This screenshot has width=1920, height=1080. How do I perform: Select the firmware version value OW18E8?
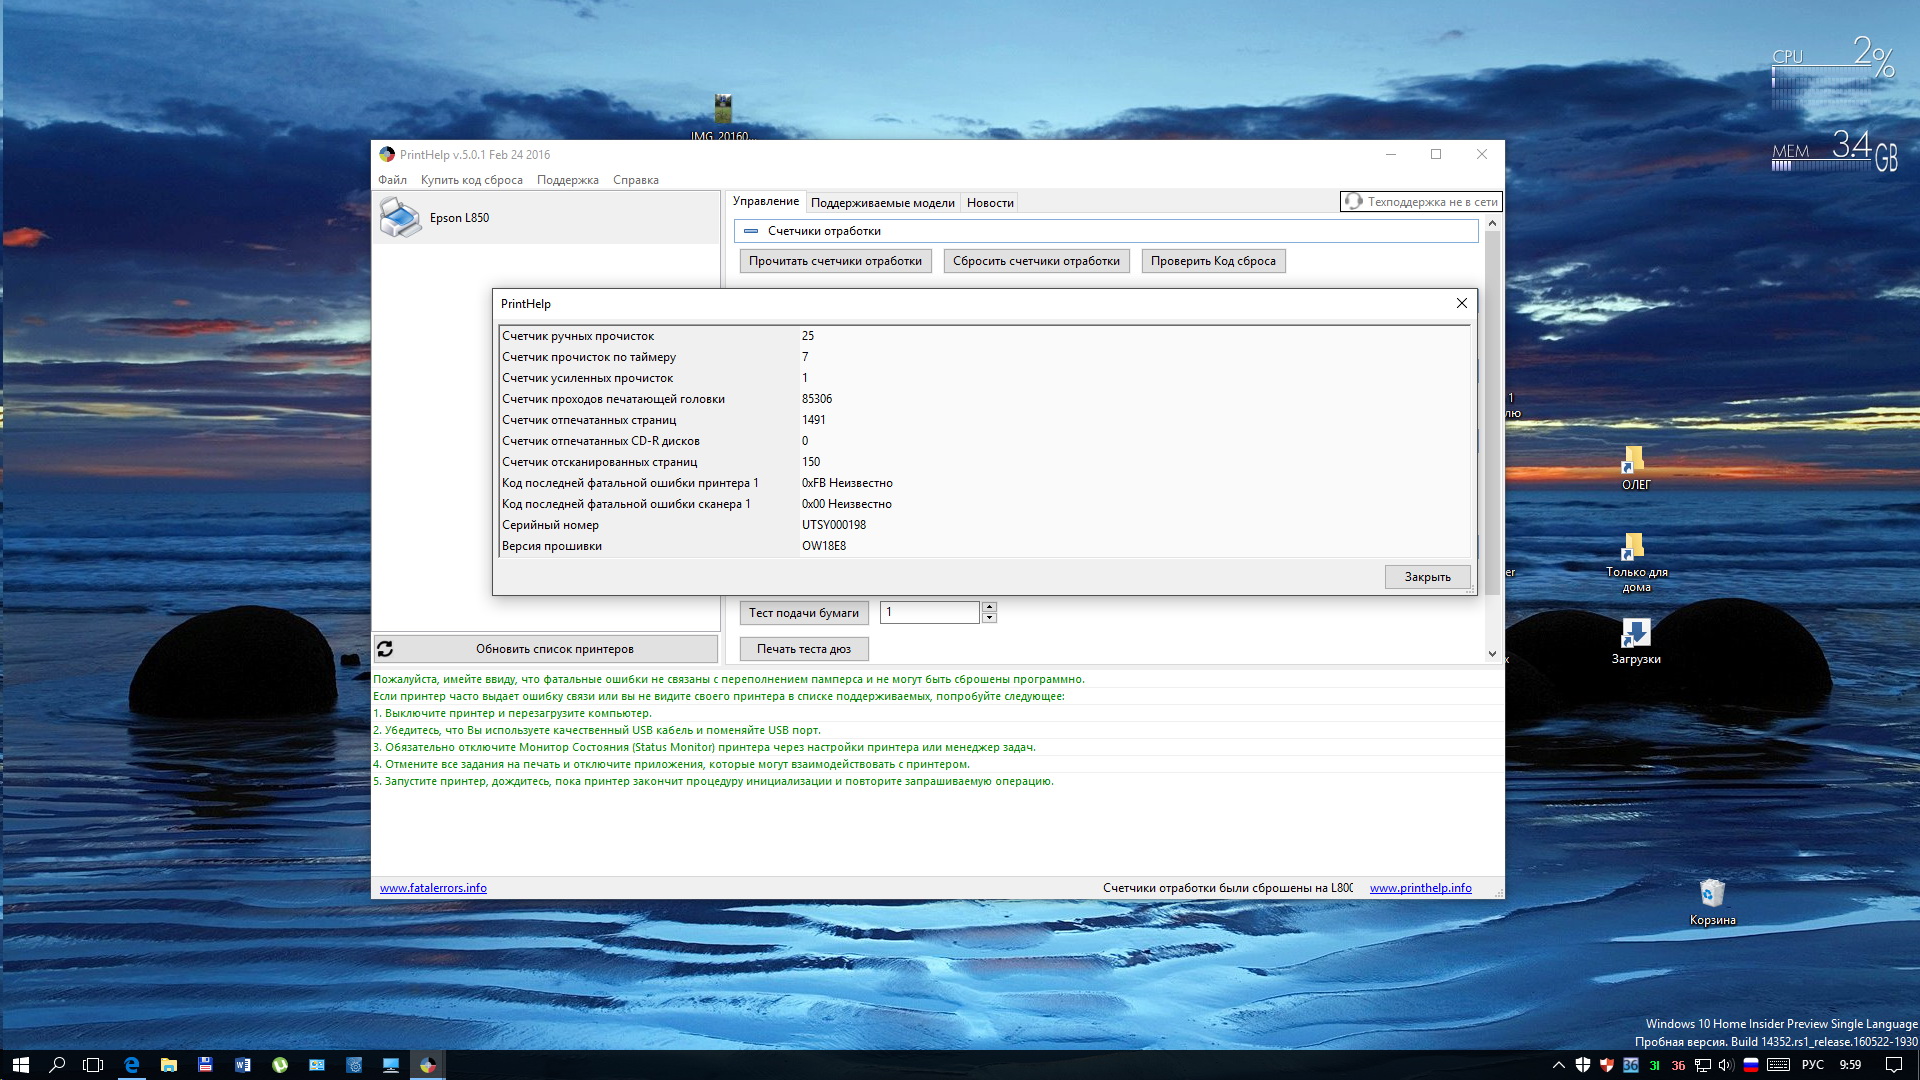tap(824, 546)
